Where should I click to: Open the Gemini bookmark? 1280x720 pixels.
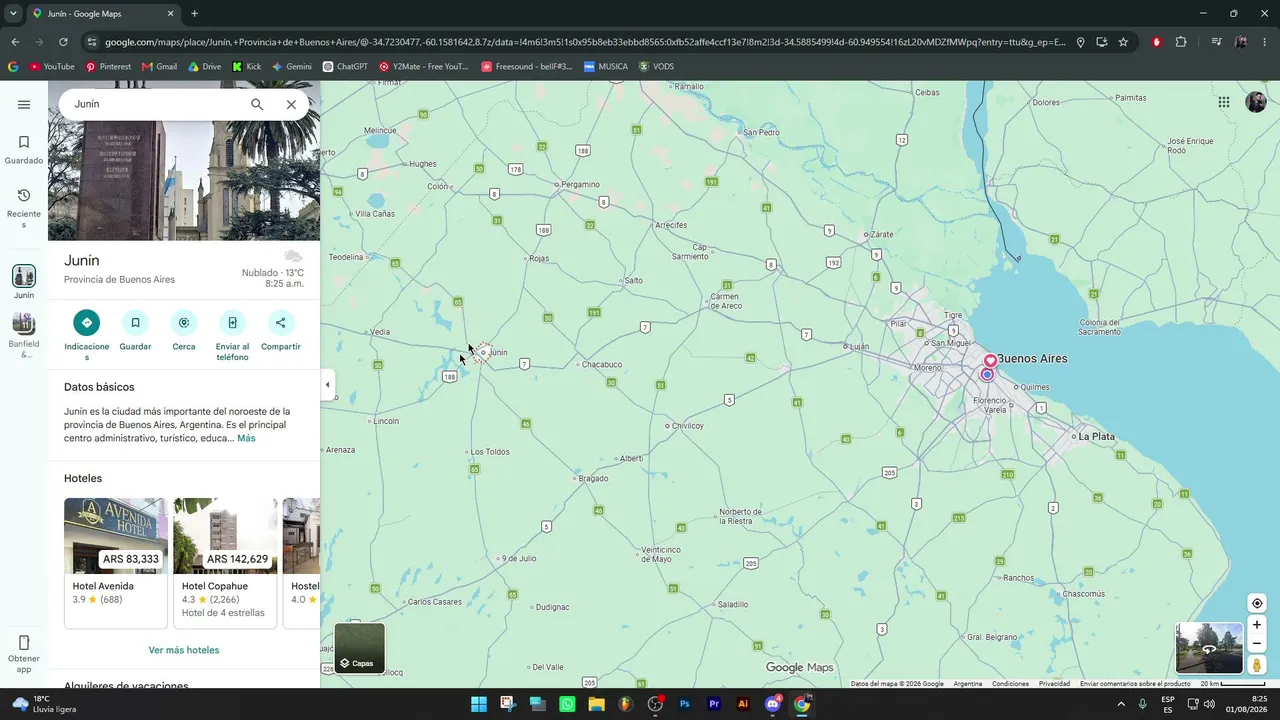tap(291, 67)
